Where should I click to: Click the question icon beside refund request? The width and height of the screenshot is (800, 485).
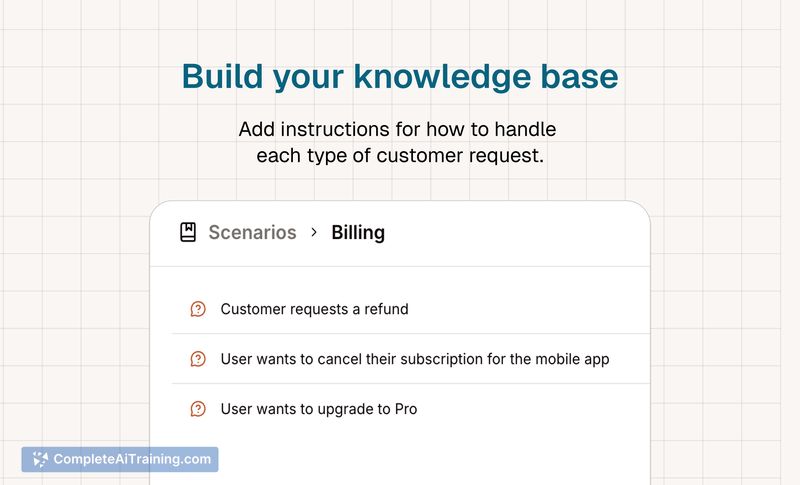tap(198, 309)
